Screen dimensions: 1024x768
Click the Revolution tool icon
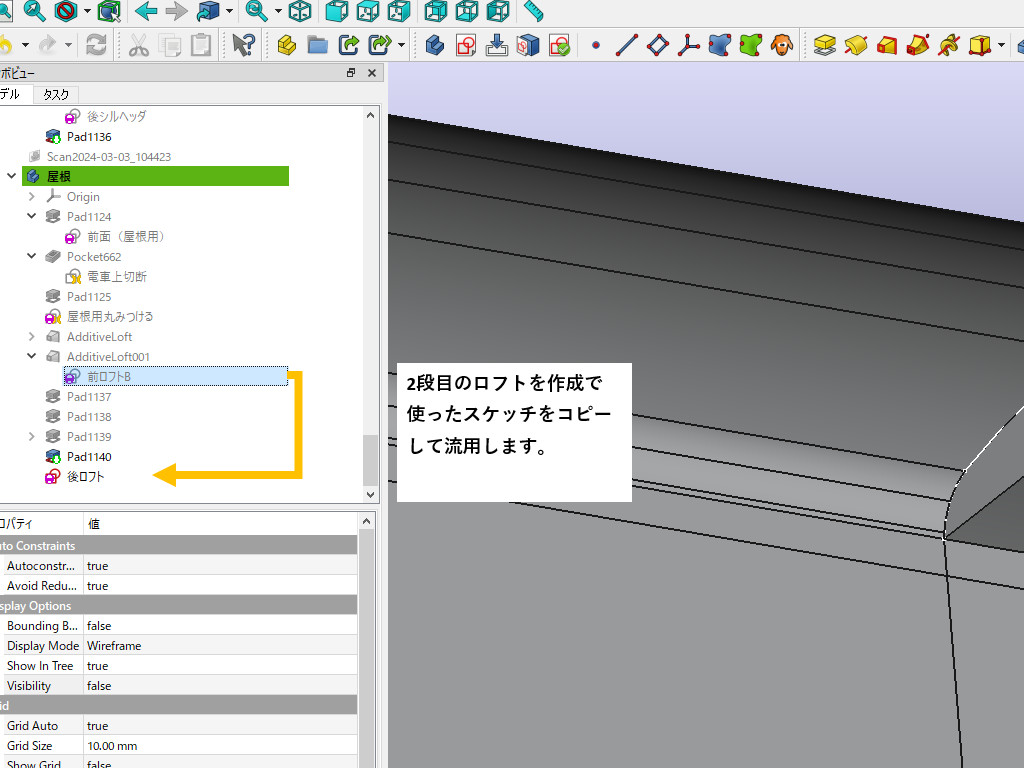pyautogui.click(x=856, y=45)
